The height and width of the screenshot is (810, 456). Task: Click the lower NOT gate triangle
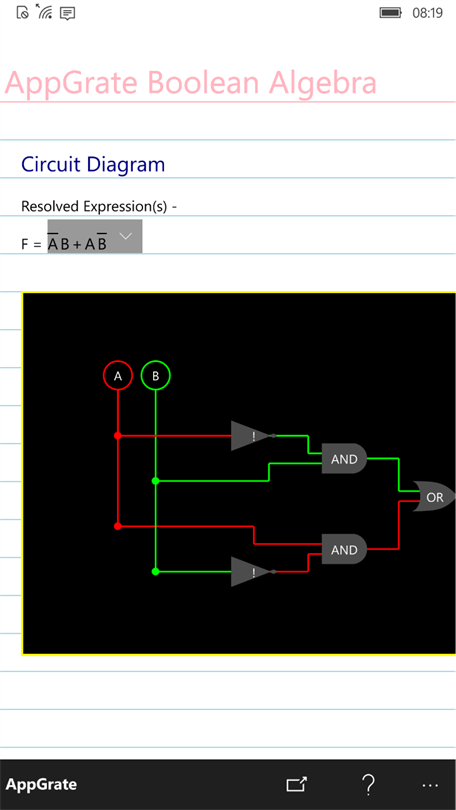(x=251, y=571)
